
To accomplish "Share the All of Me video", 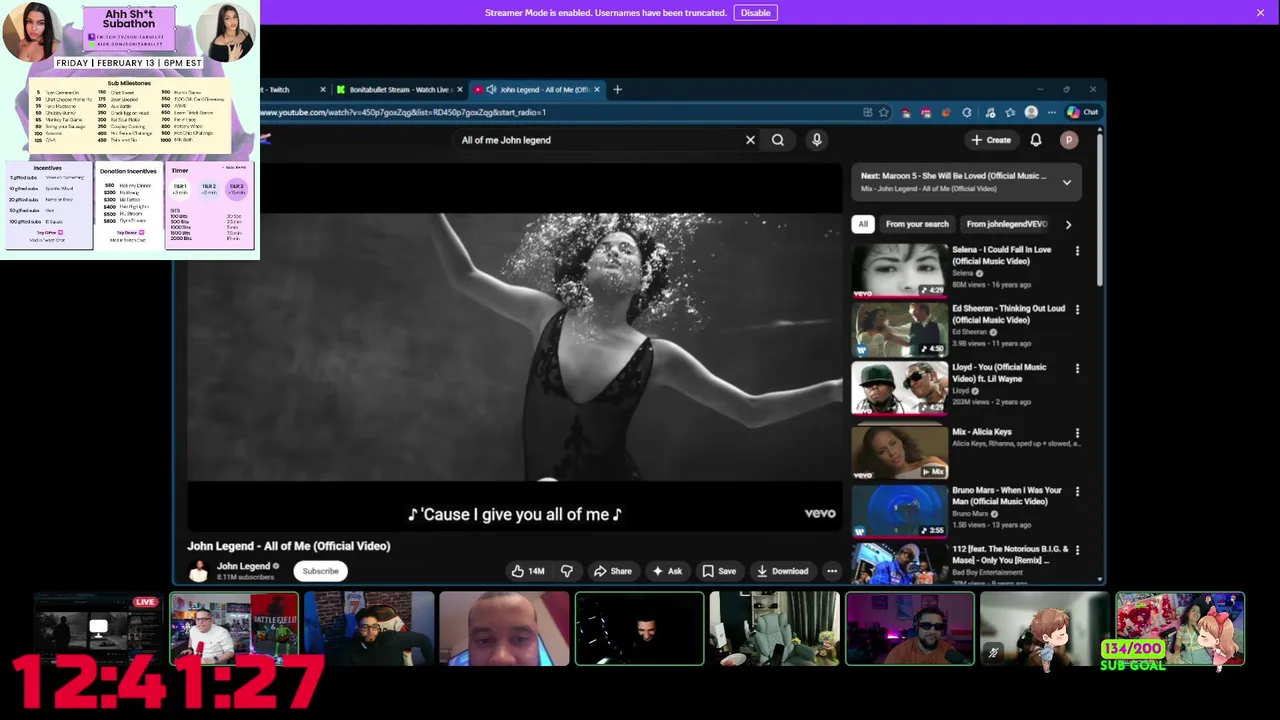I will pyautogui.click(x=612, y=571).
